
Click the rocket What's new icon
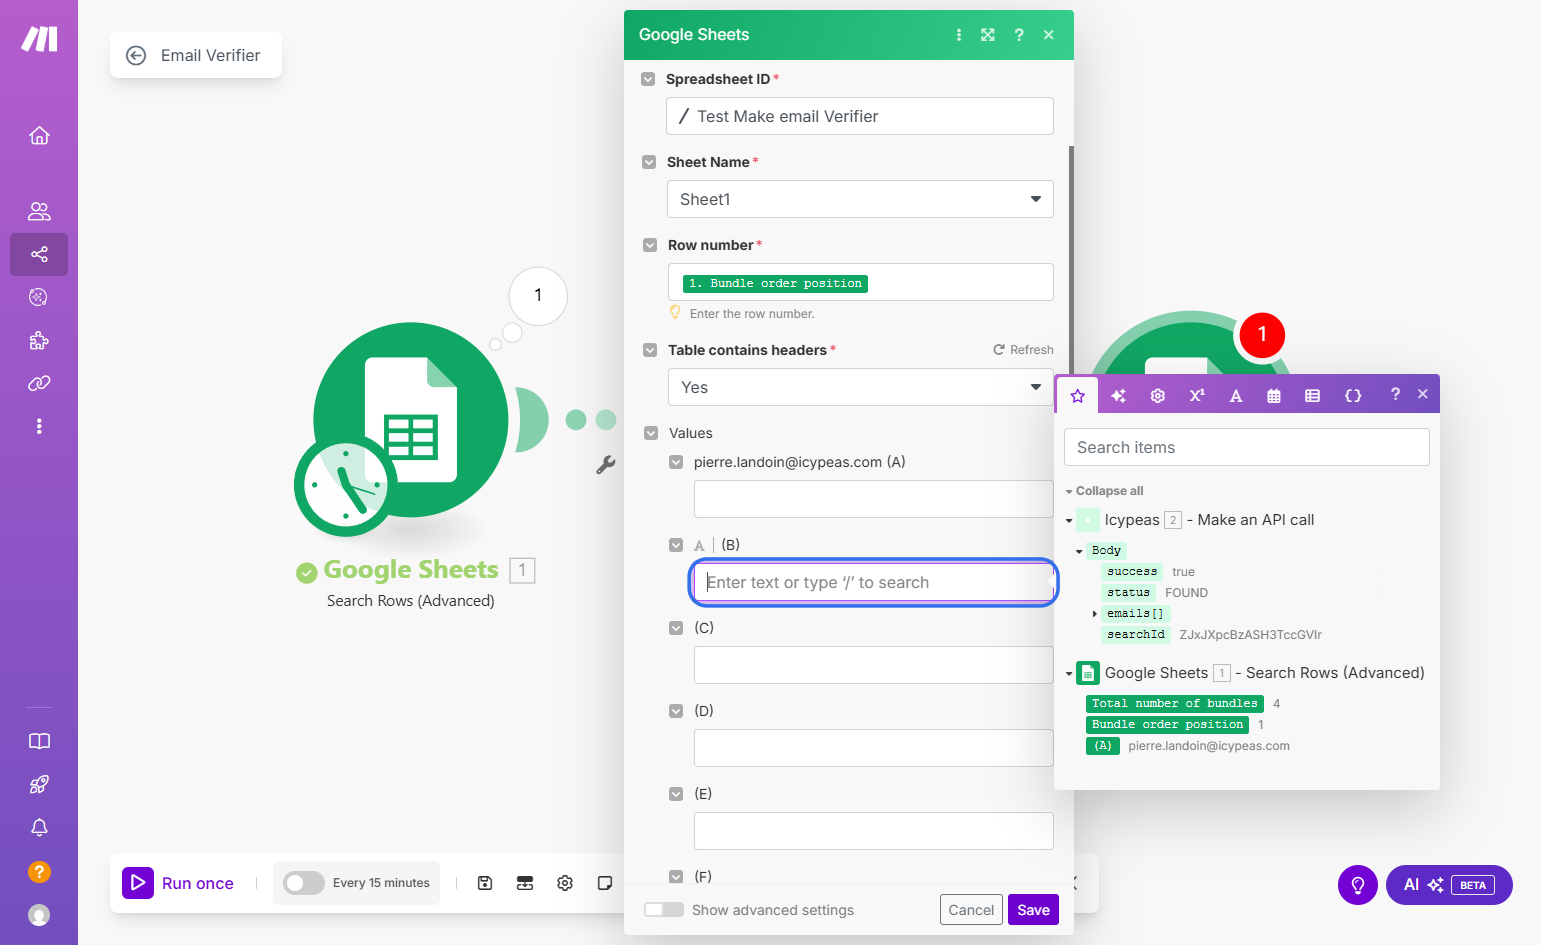39,784
